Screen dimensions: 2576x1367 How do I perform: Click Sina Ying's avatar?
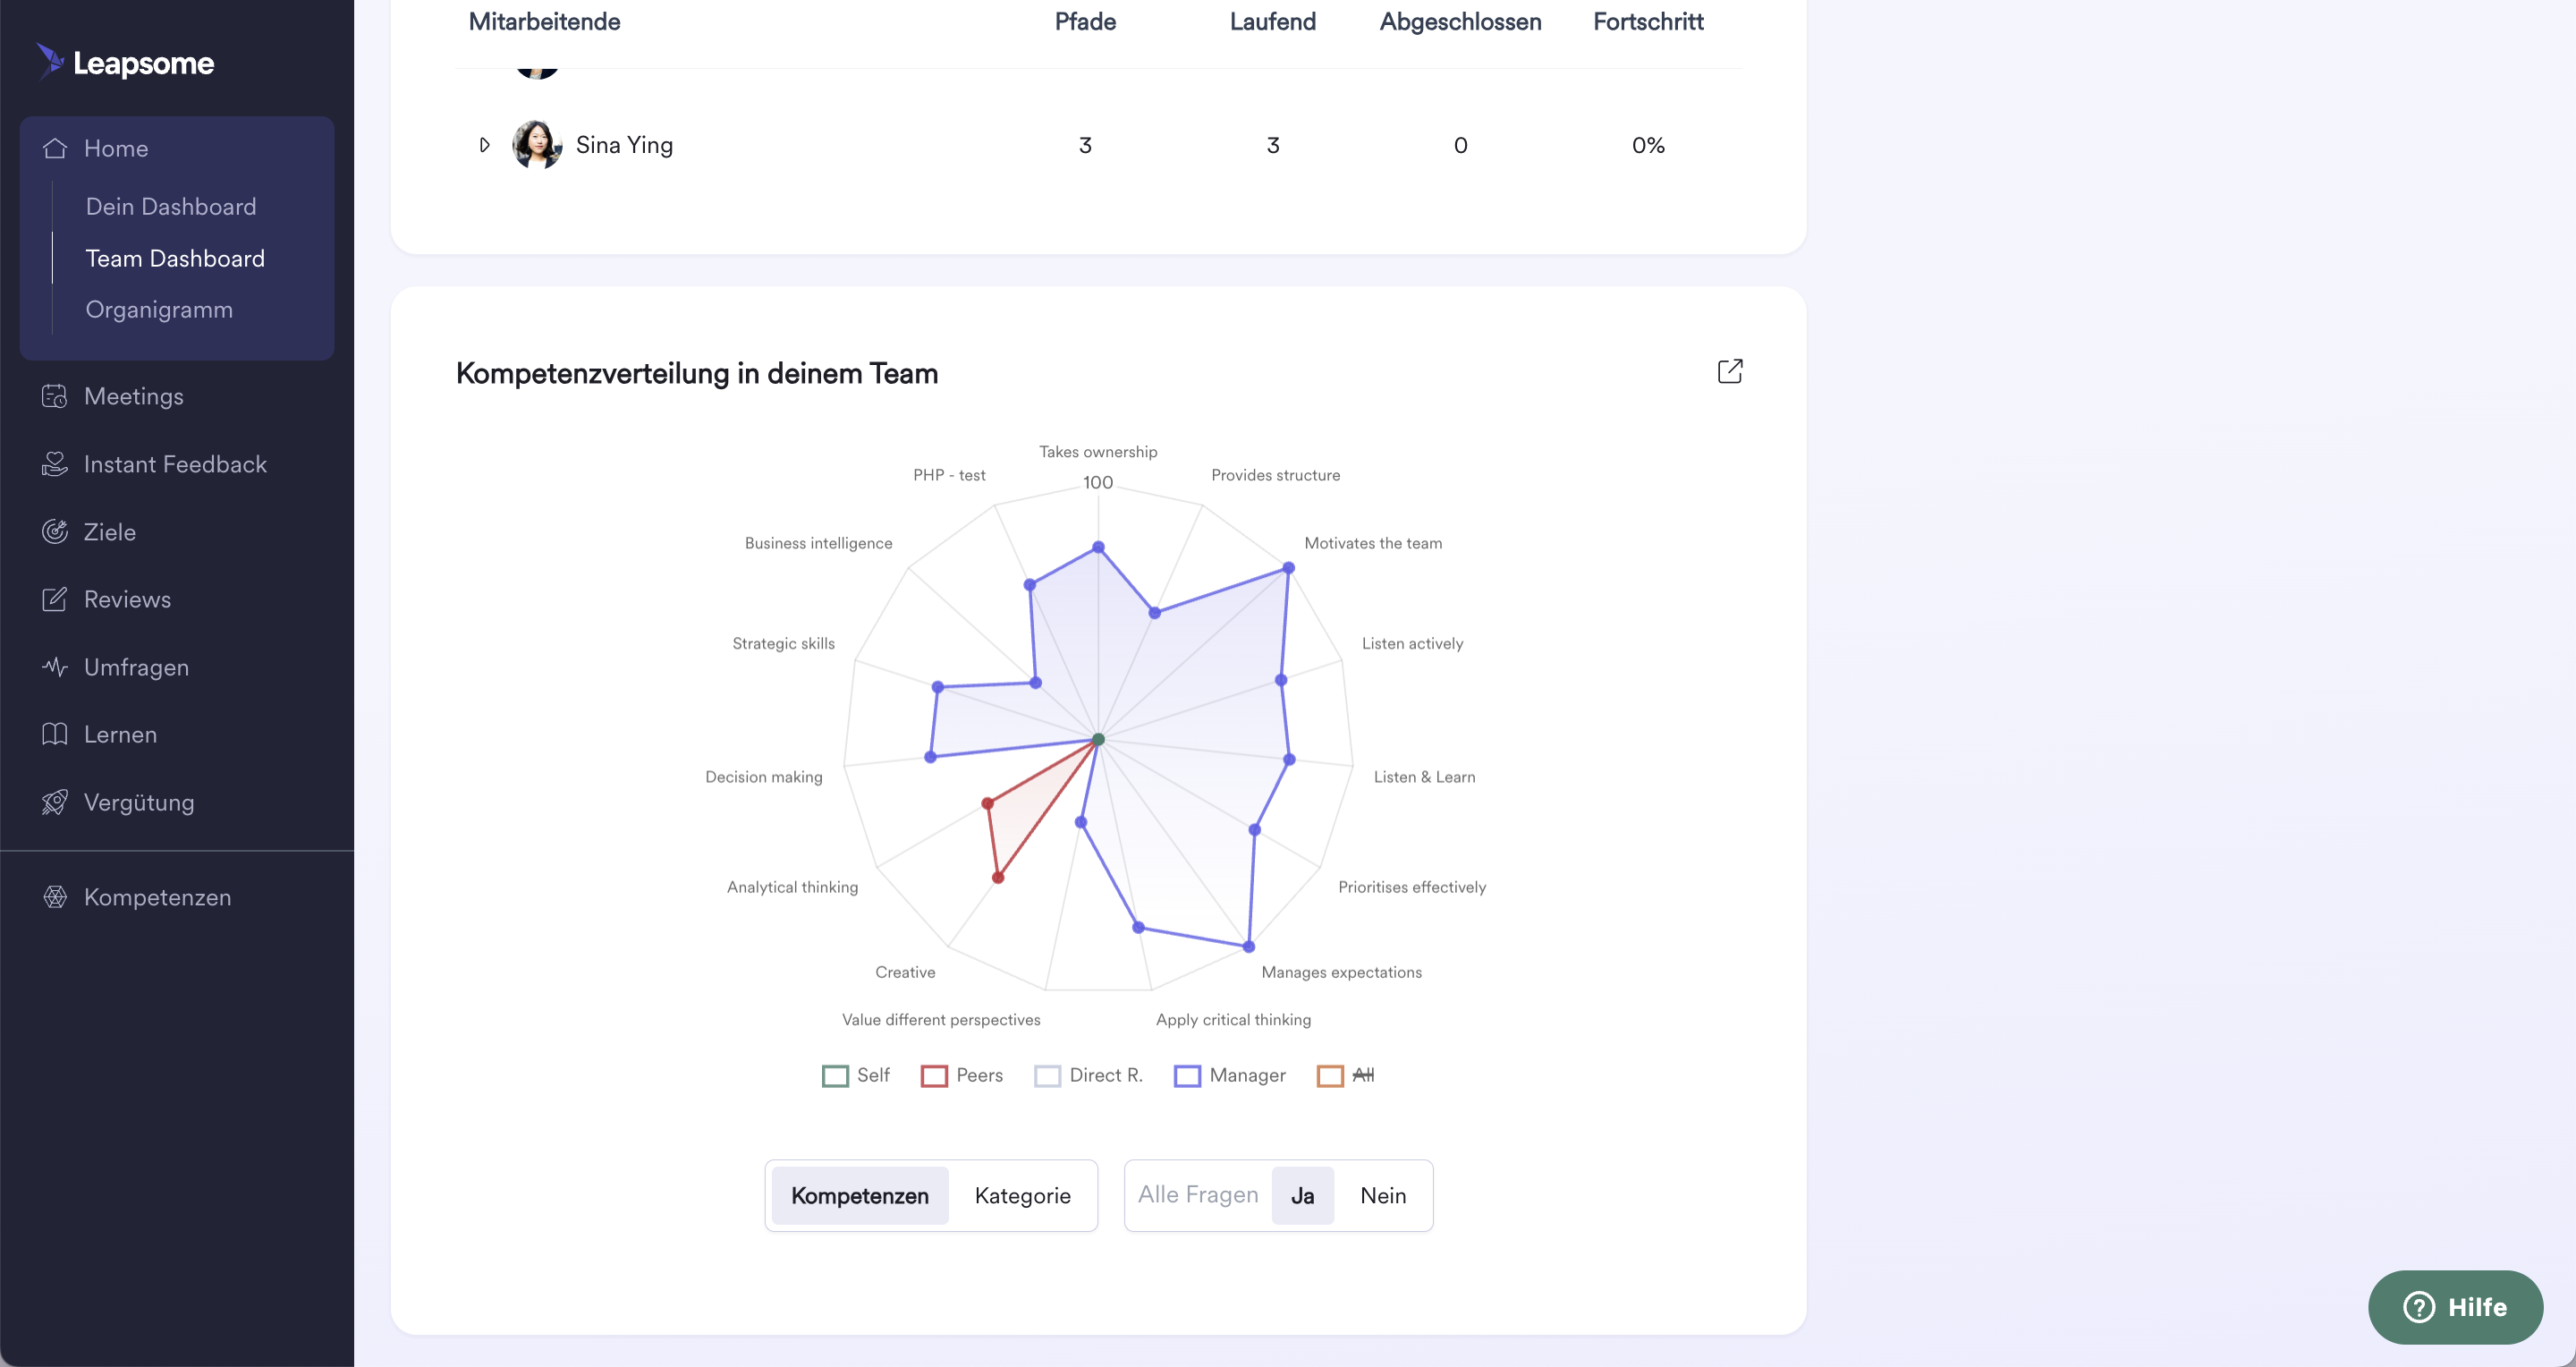[537, 145]
